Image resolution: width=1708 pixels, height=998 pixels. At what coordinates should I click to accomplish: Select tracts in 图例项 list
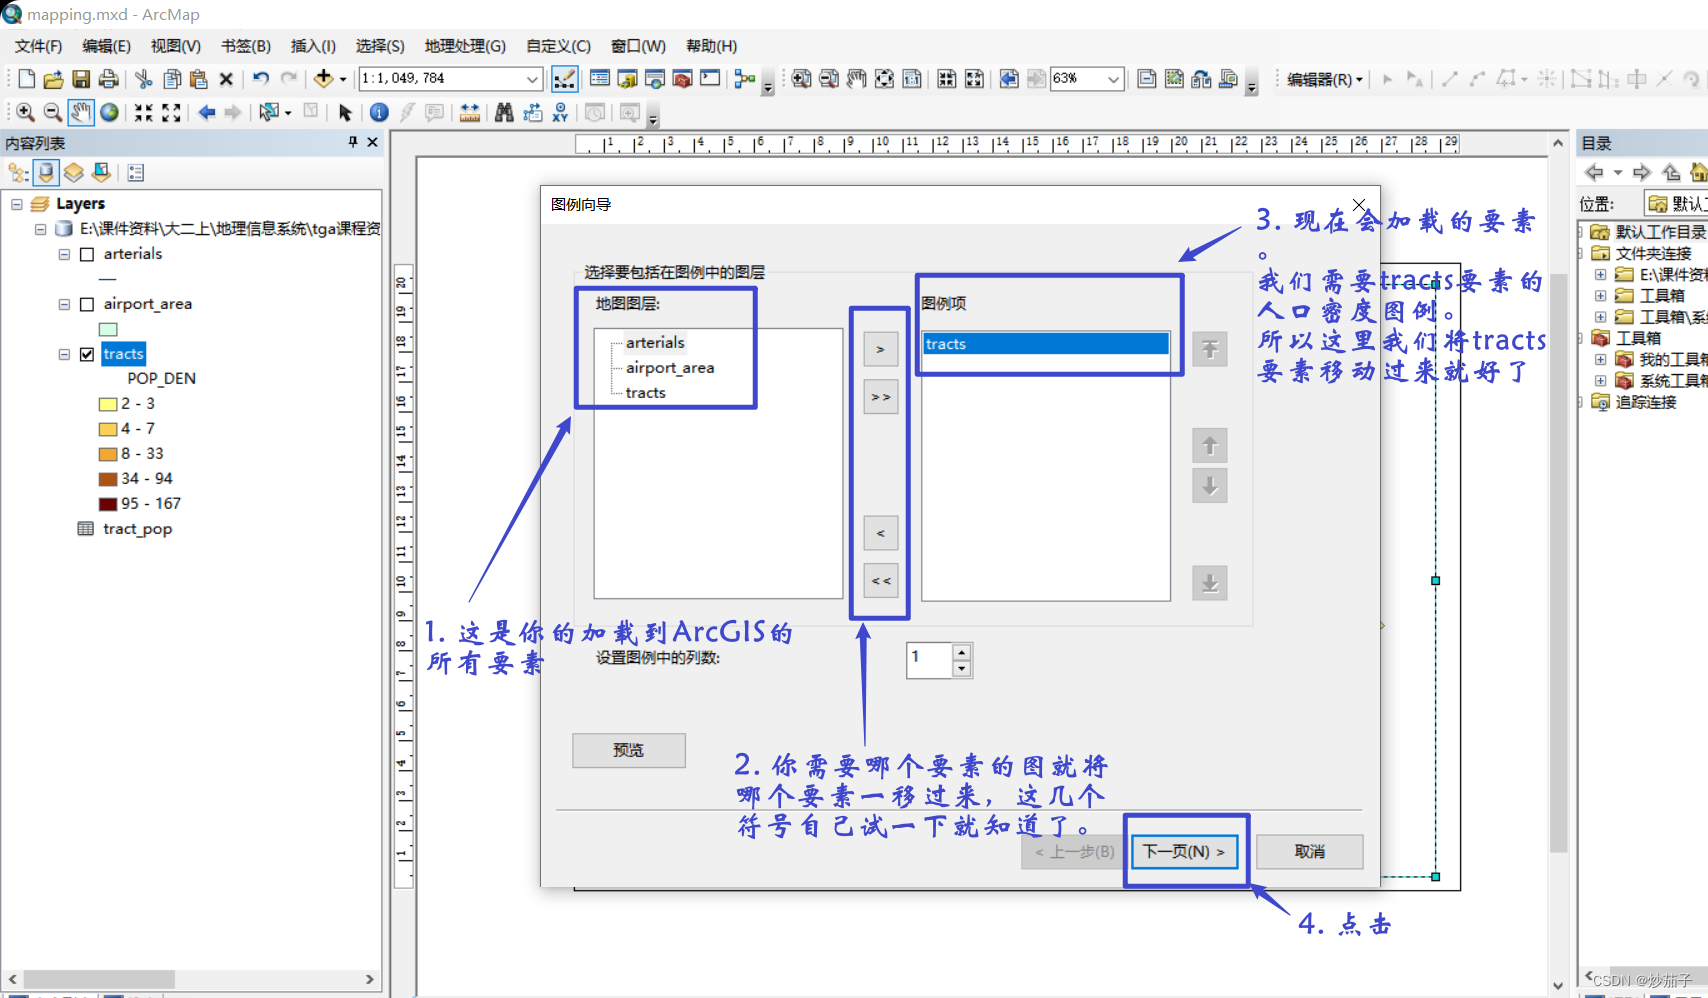pos(1046,344)
